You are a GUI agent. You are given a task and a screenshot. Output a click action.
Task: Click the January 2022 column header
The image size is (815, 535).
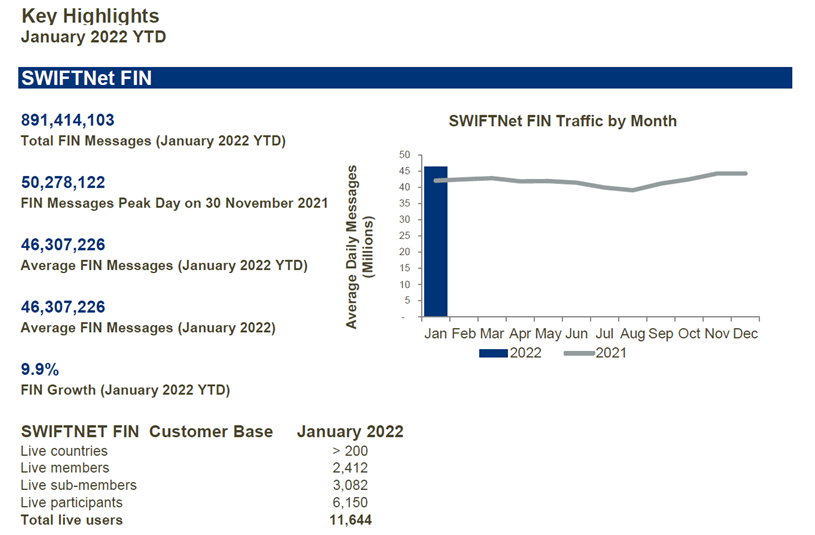350,432
